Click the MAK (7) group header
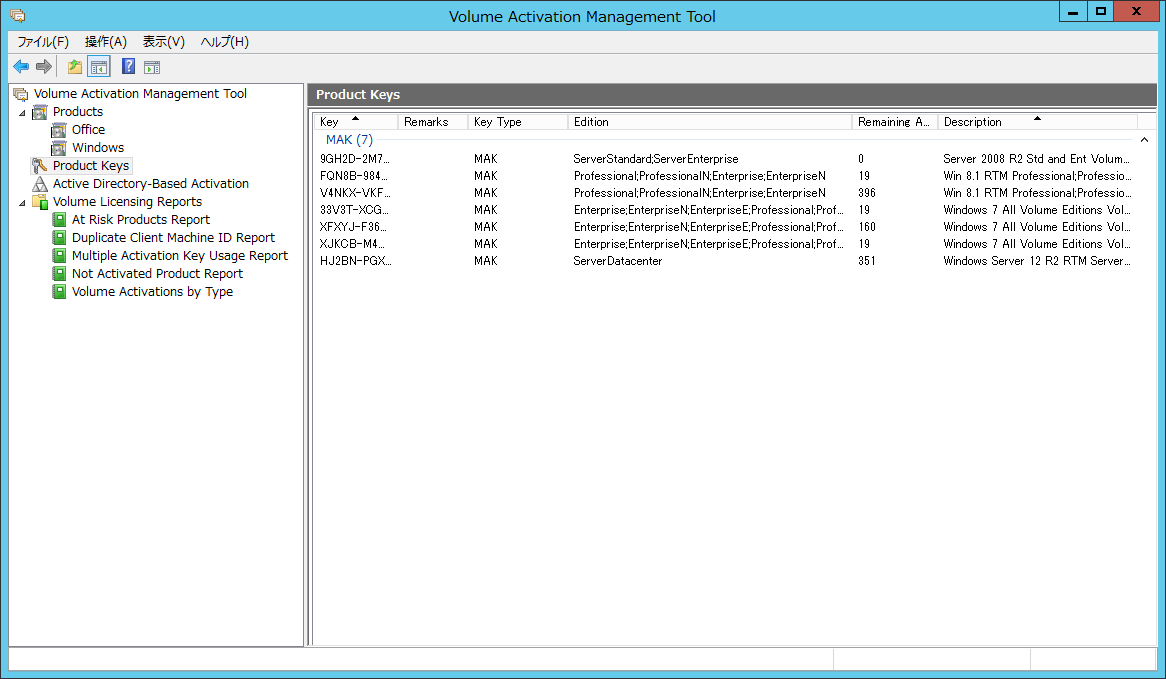This screenshot has width=1166, height=679. tap(350, 140)
